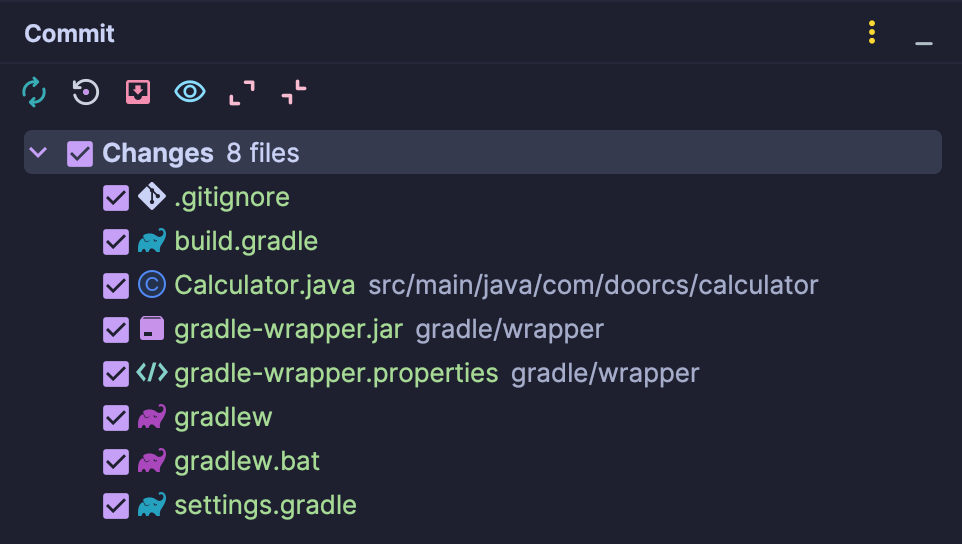Minimize the Commit tool window

(x=924, y=43)
